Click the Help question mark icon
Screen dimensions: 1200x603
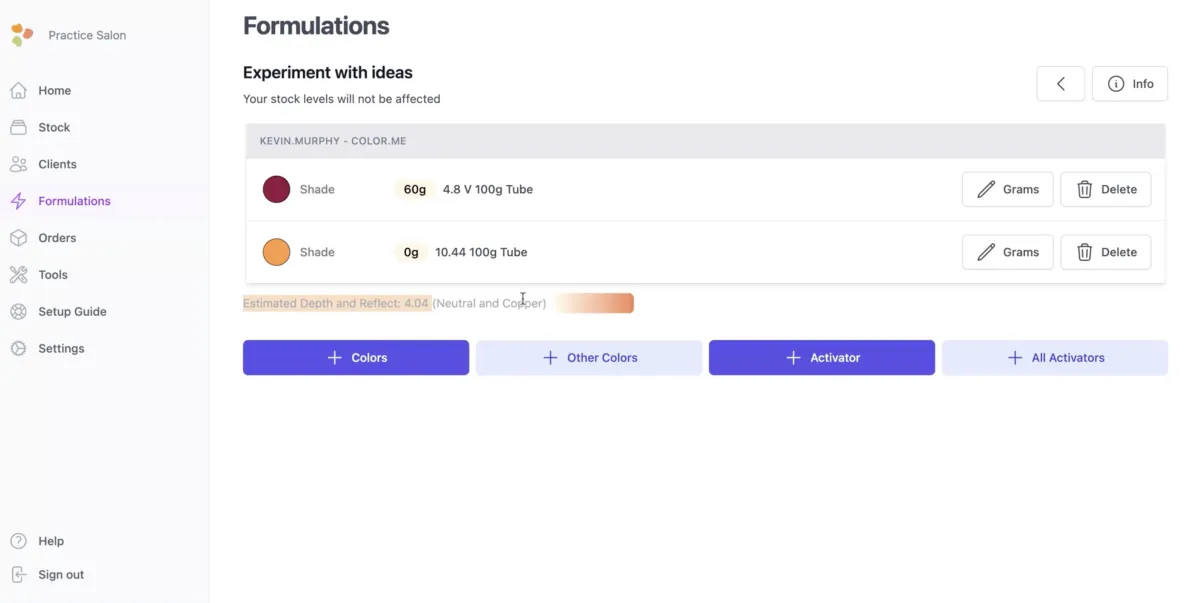(x=18, y=541)
